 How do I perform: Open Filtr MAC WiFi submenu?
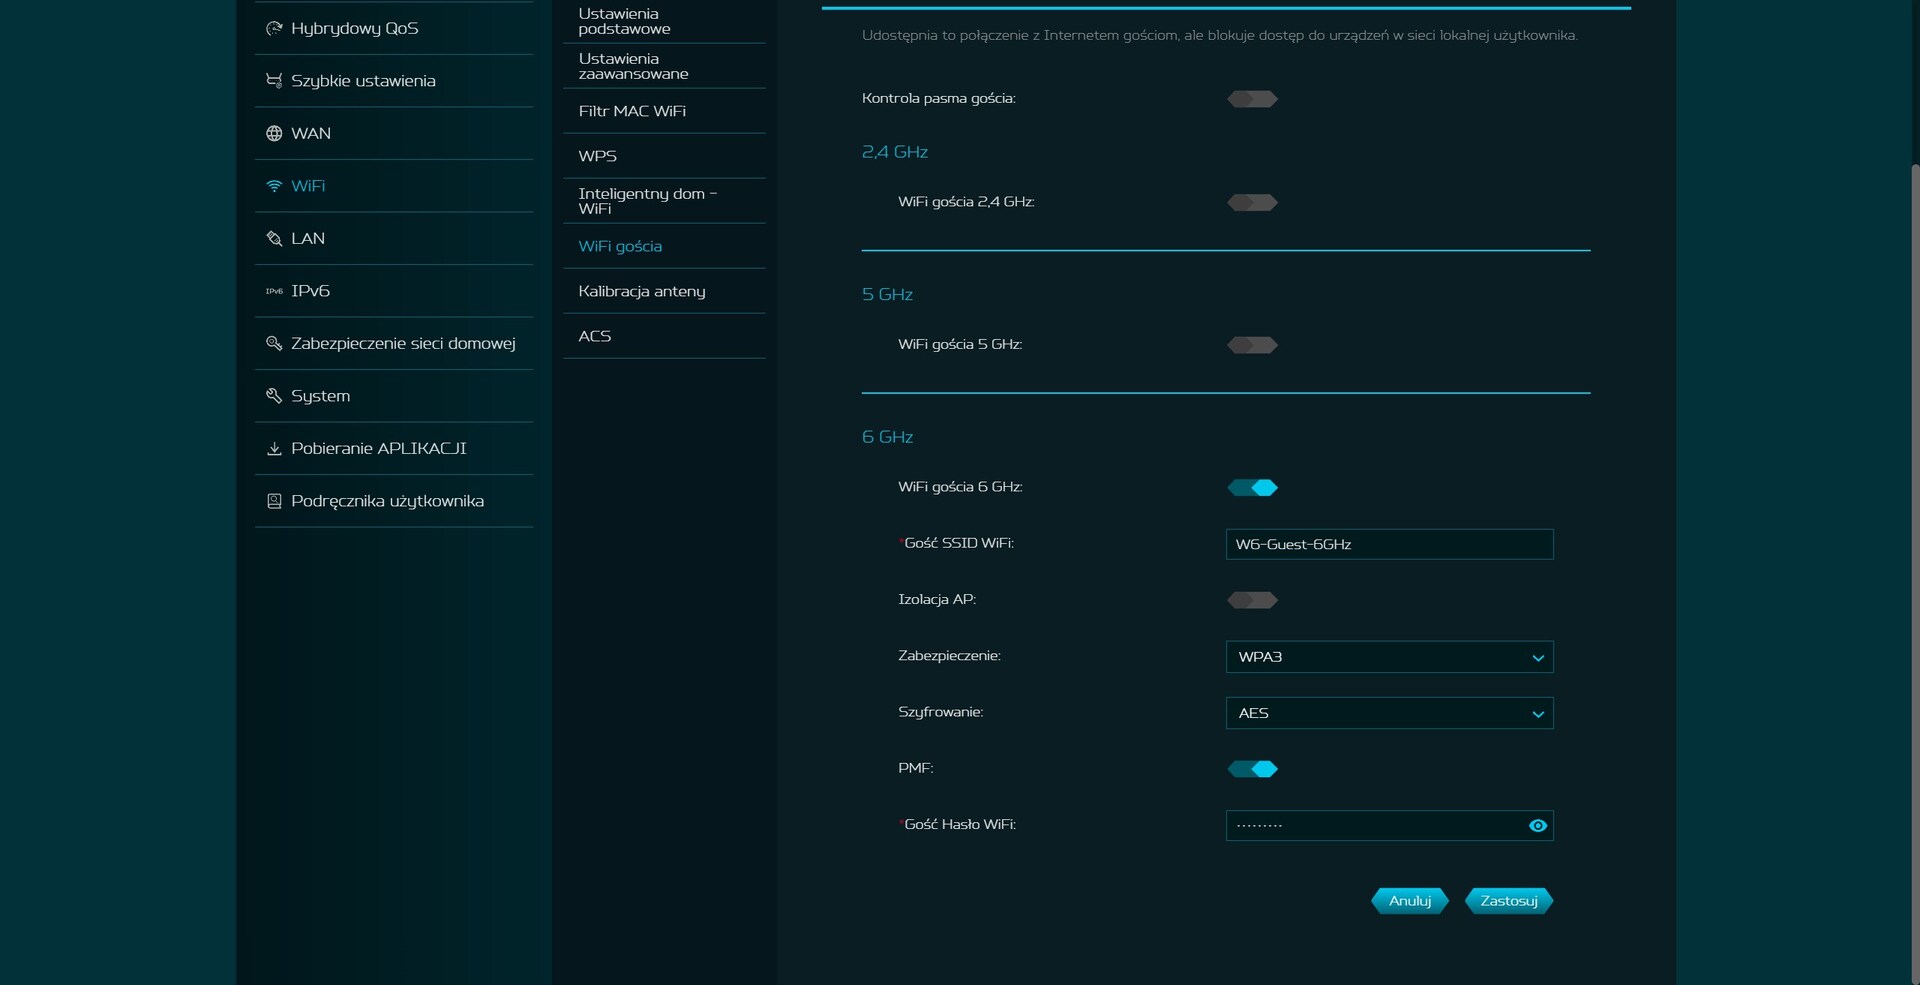click(x=664, y=111)
